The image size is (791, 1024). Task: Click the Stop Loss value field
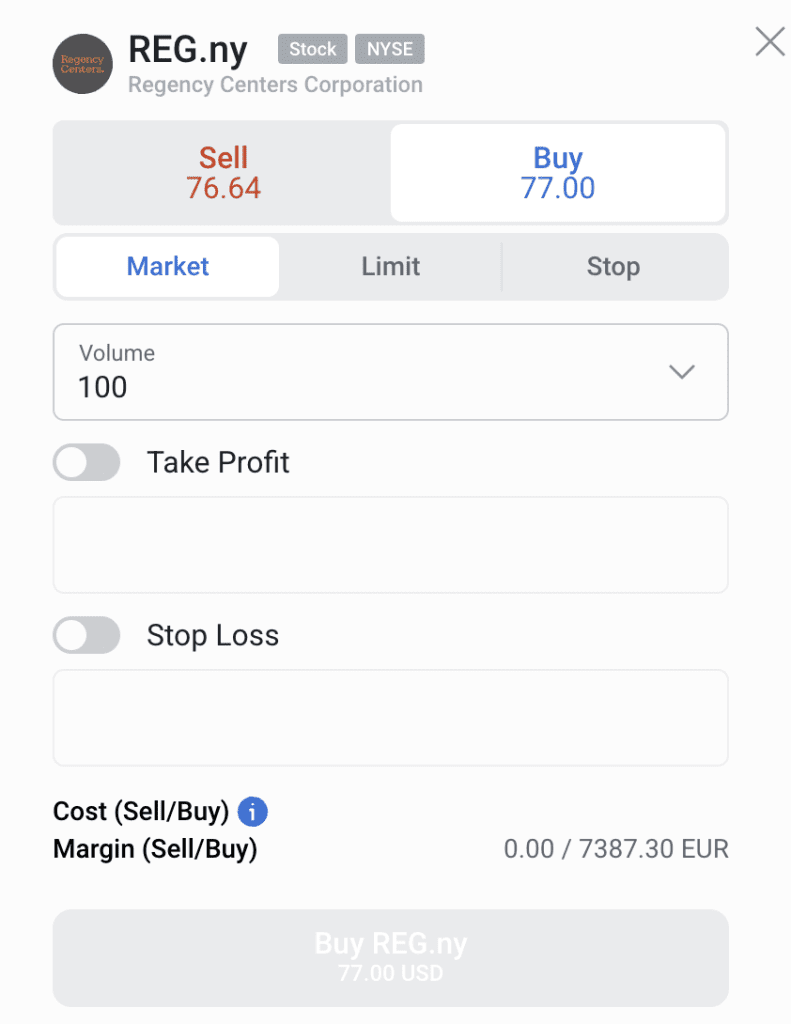(391, 718)
